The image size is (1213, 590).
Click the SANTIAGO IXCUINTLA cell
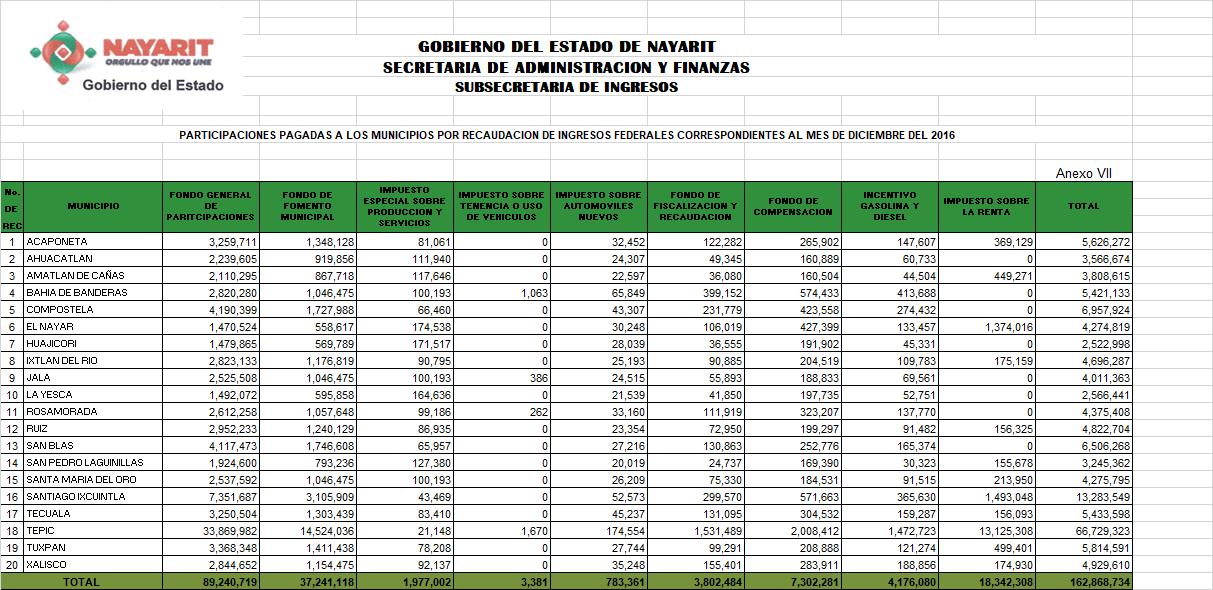click(93, 497)
